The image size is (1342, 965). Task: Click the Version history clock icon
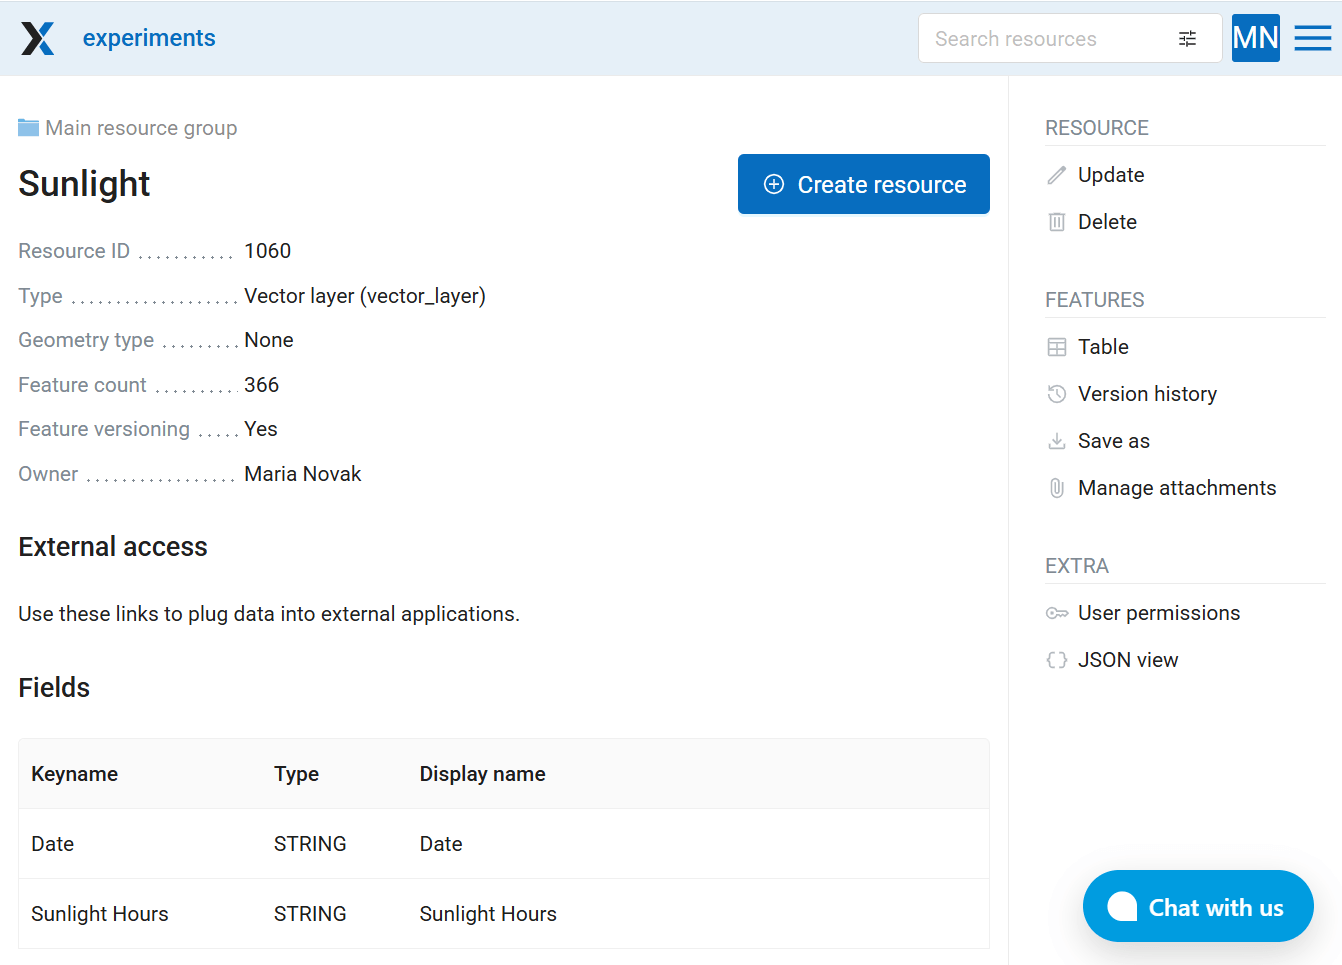(x=1057, y=394)
